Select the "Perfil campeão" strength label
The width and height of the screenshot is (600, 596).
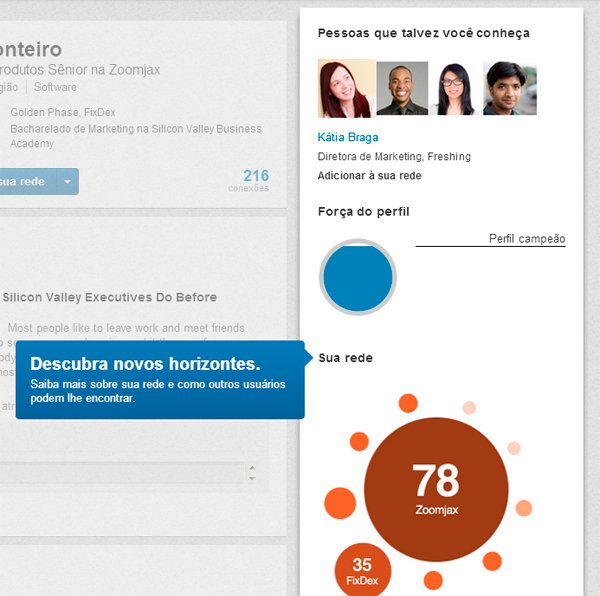[526, 239]
